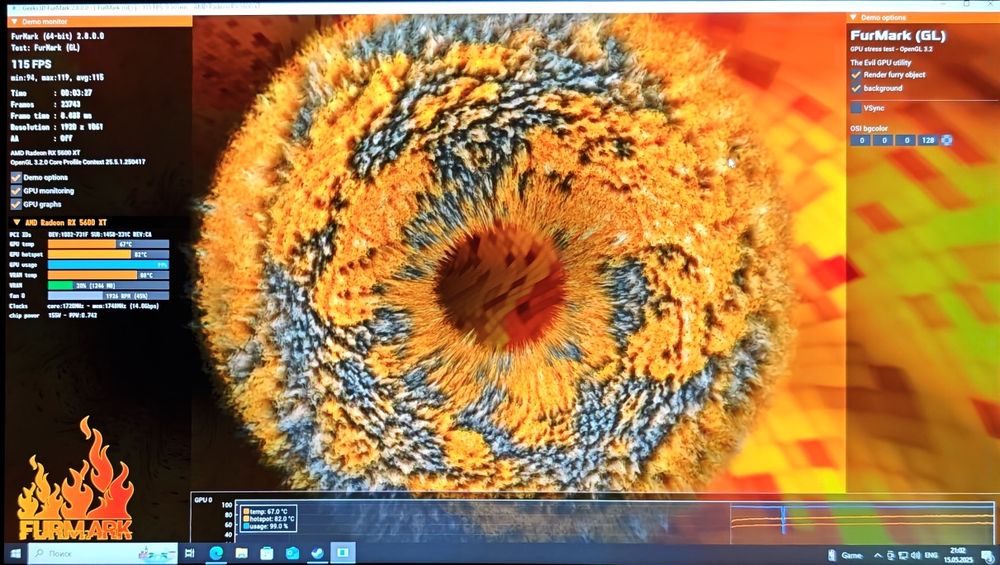Uncheck the GPU graphs checkbox

click(x=16, y=204)
